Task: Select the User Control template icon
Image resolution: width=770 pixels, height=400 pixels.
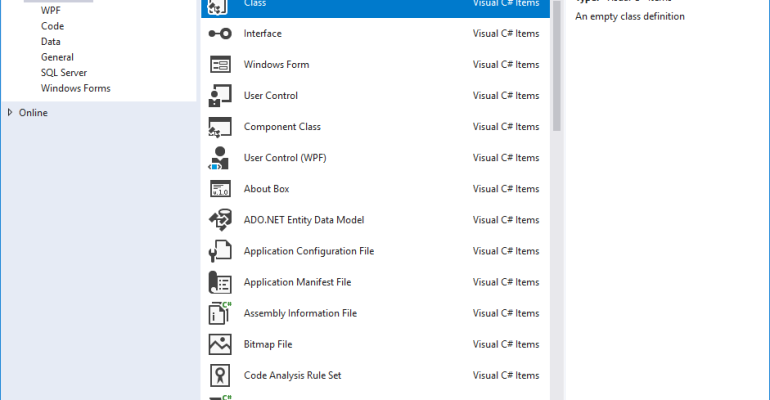Action: pos(220,96)
